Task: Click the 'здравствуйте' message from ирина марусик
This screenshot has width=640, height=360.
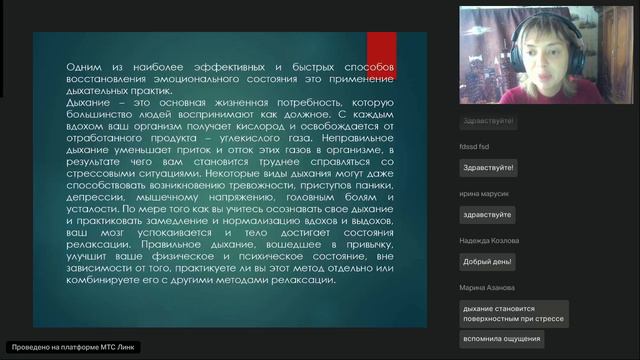Action: click(x=487, y=215)
